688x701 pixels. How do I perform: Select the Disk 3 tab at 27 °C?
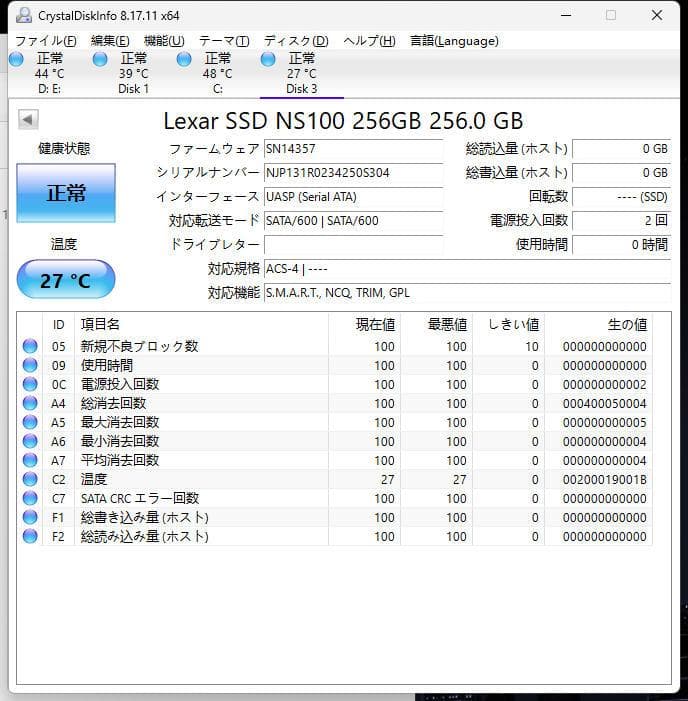(x=302, y=73)
